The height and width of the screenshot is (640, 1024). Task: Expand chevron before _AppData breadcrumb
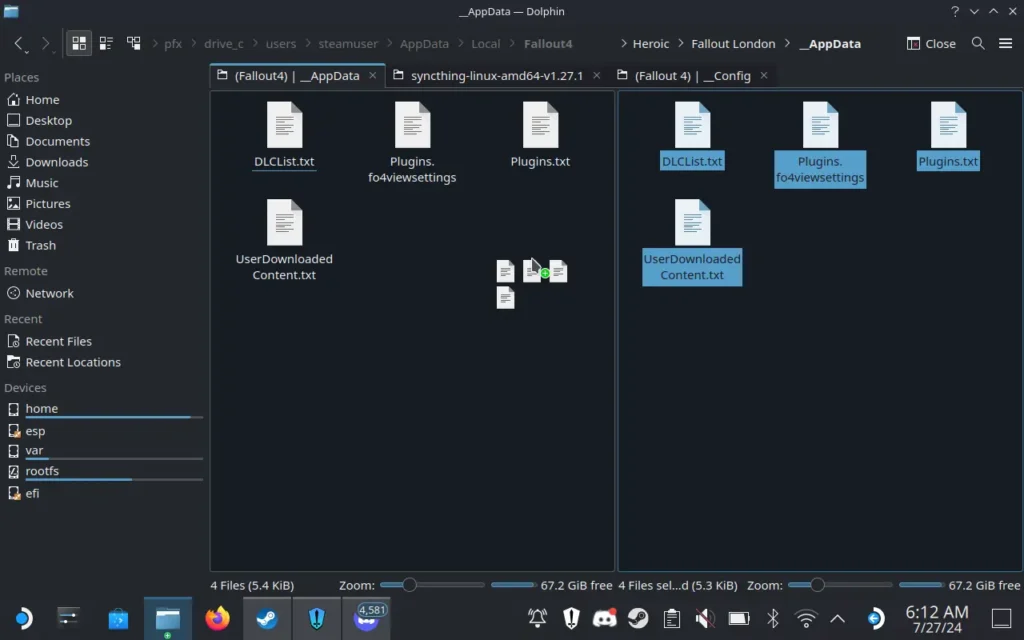click(787, 44)
